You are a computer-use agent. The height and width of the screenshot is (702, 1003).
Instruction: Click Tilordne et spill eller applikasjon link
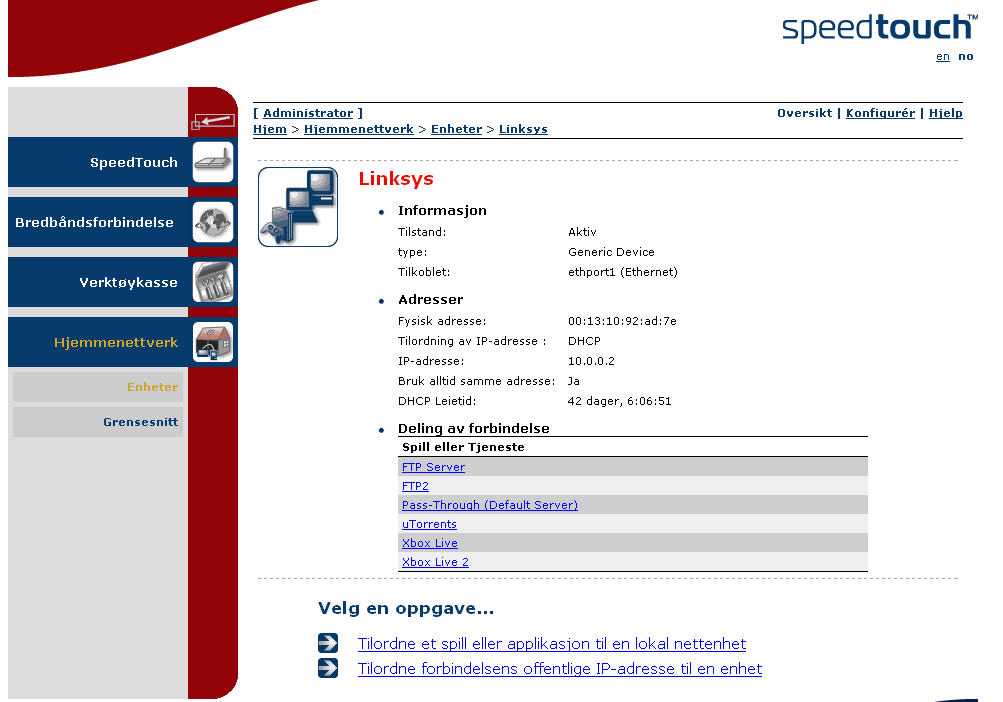coord(551,643)
